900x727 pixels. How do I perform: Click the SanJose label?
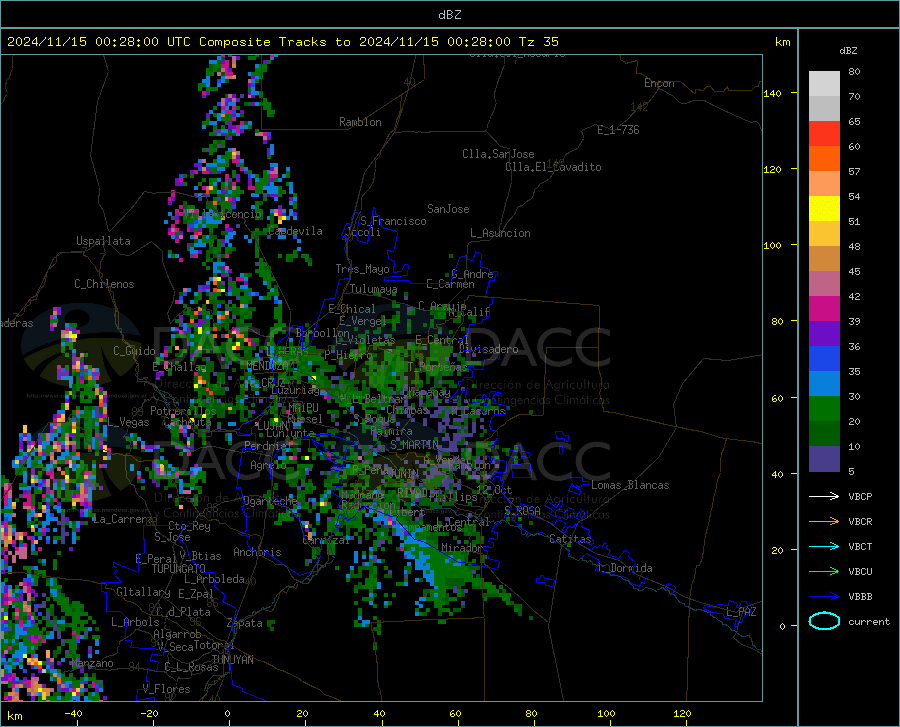pos(448,209)
